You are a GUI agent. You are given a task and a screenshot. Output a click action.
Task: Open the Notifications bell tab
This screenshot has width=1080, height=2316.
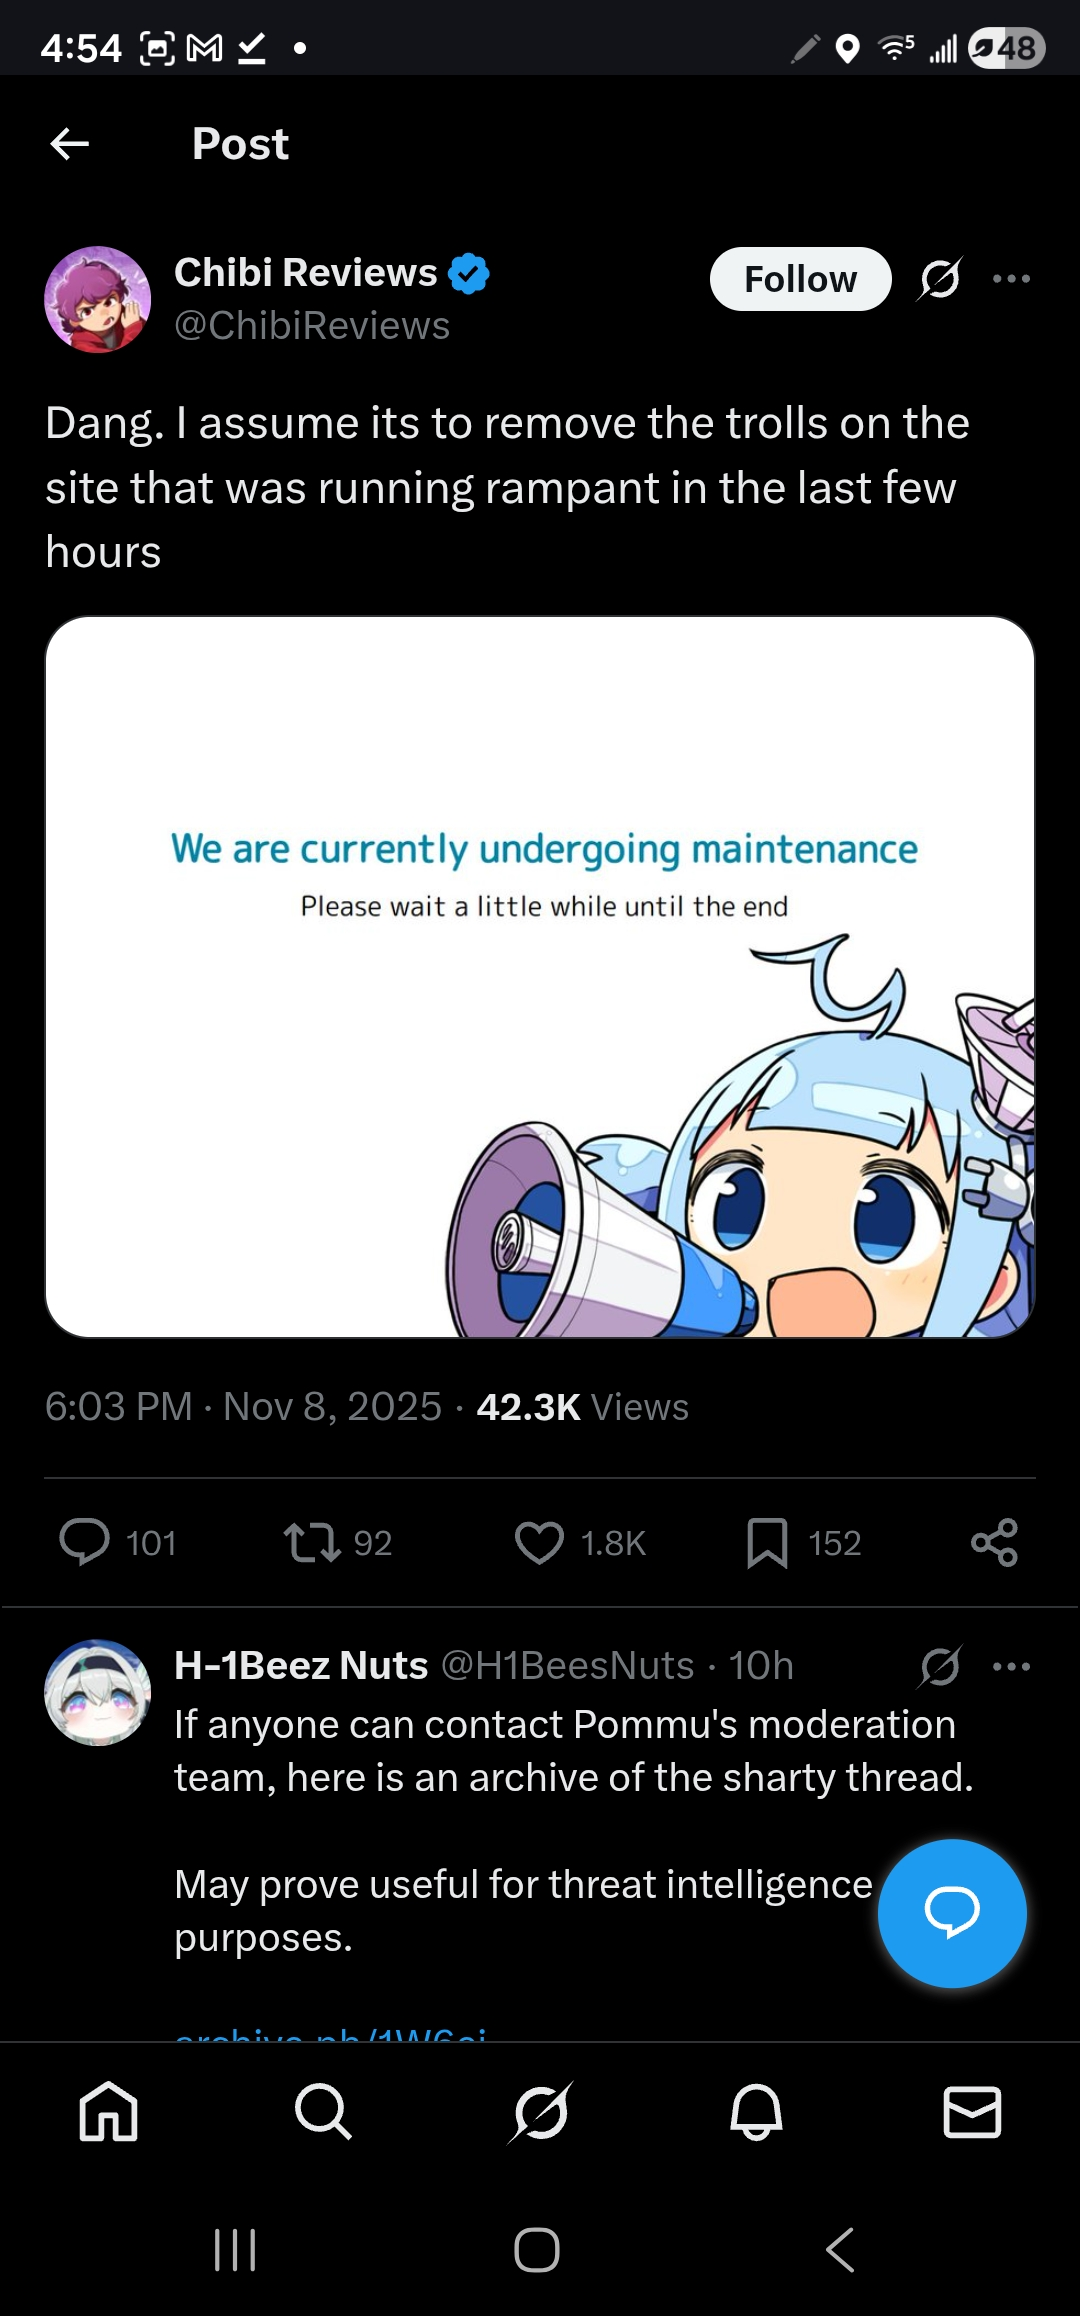756,2112
